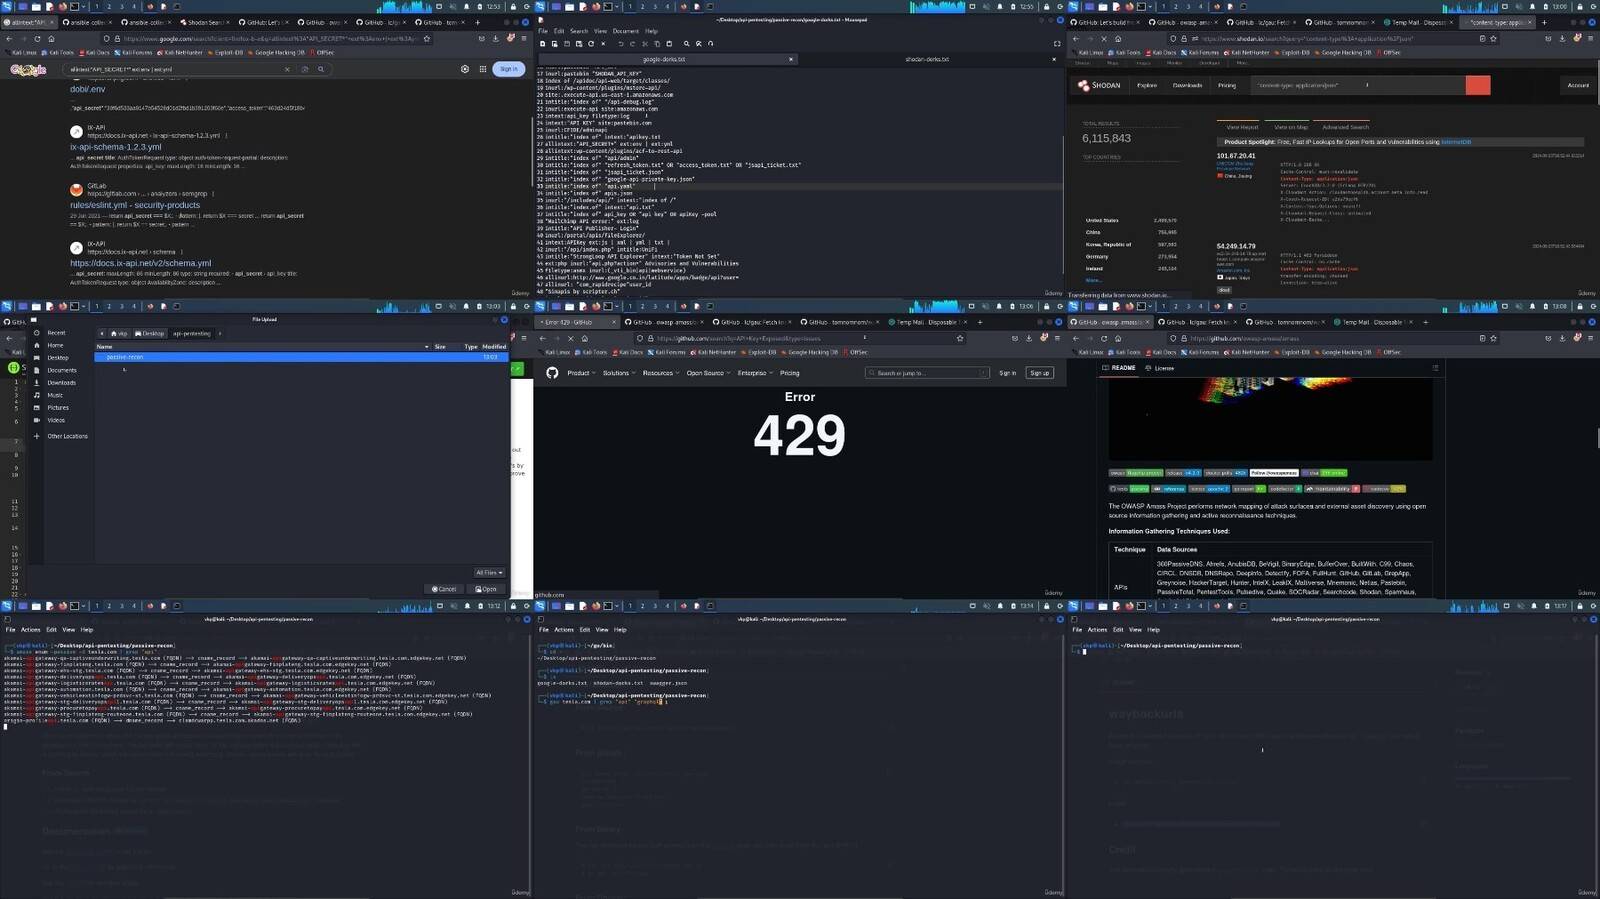This screenshot has width=1600, height=899.
Task: Click Kali menu icon in top-left panel
Action: pyautogui.click(x=6, y=6)
